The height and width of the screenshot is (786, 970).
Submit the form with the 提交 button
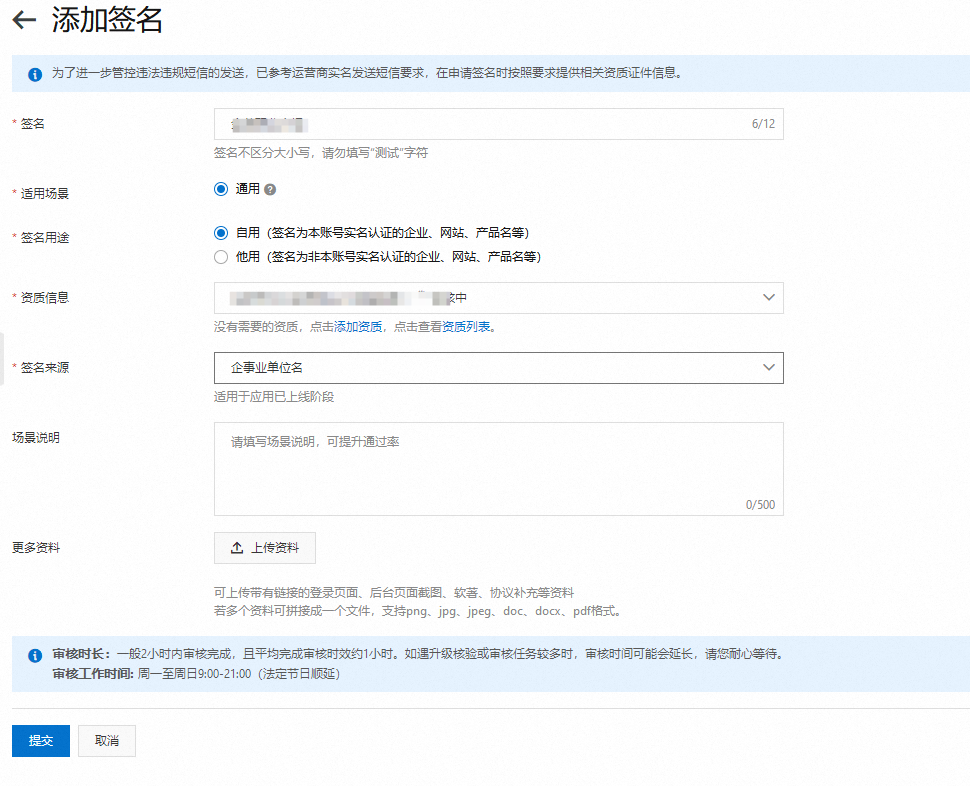(41, 741)
